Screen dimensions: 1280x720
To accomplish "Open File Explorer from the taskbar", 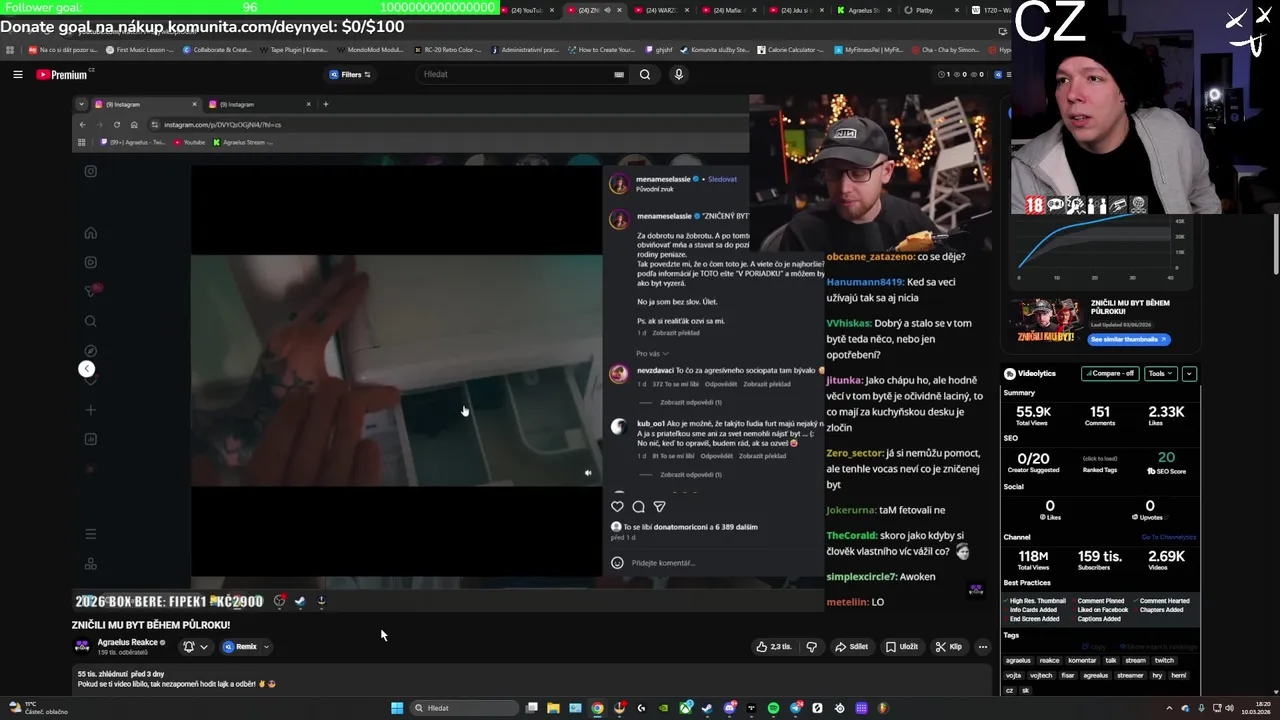I will pyautogui.click(x=553, y=708).
